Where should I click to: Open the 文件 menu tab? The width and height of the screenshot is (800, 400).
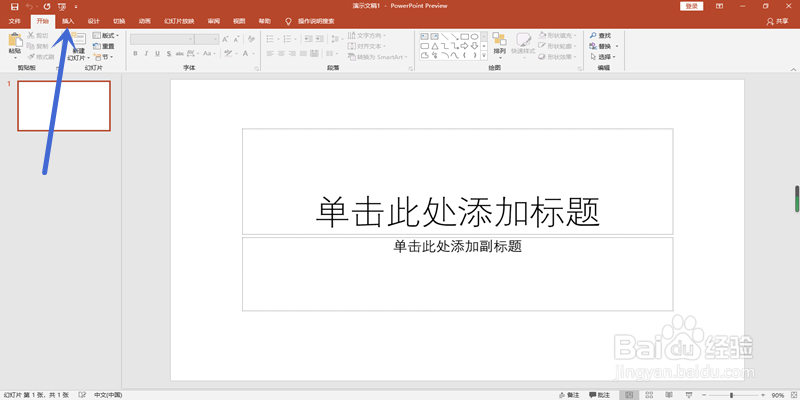click(14, 21)
